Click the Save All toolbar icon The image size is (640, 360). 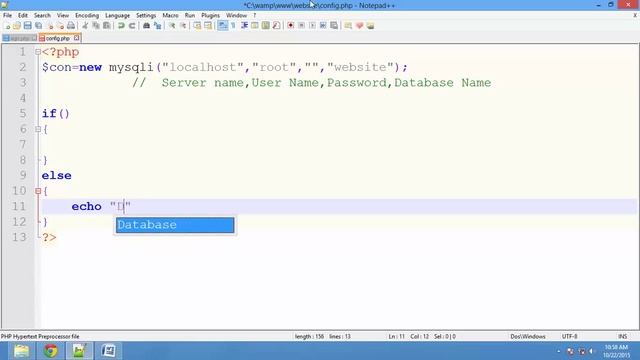(x=38, y=26)
